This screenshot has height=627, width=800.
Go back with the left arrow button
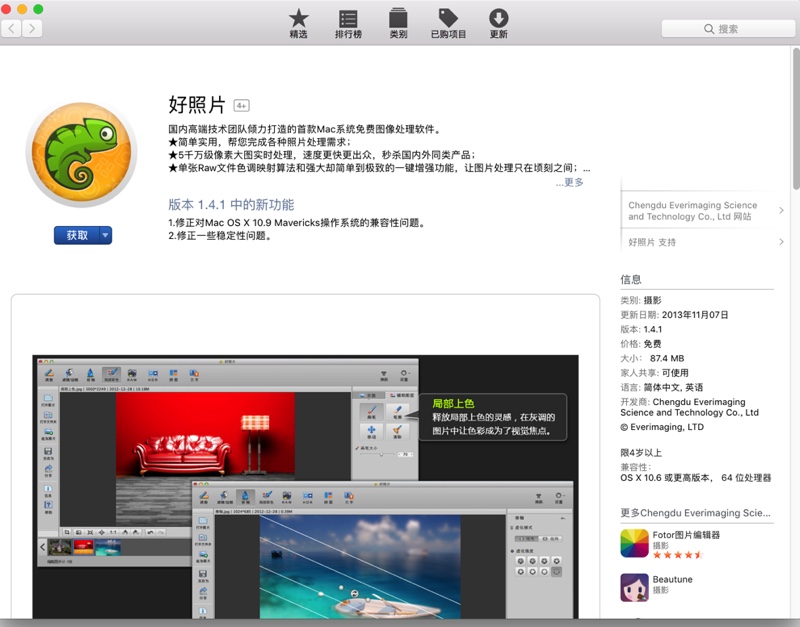[x=11, y=29]
